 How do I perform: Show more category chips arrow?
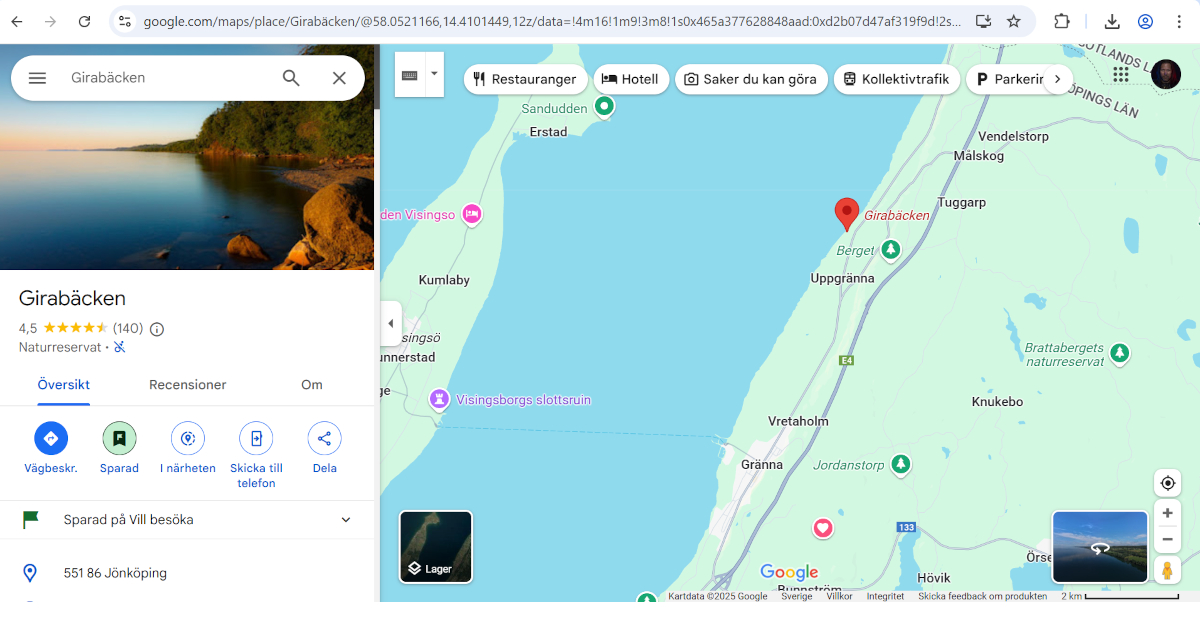pyautogui.click(x=1057, y=79)
